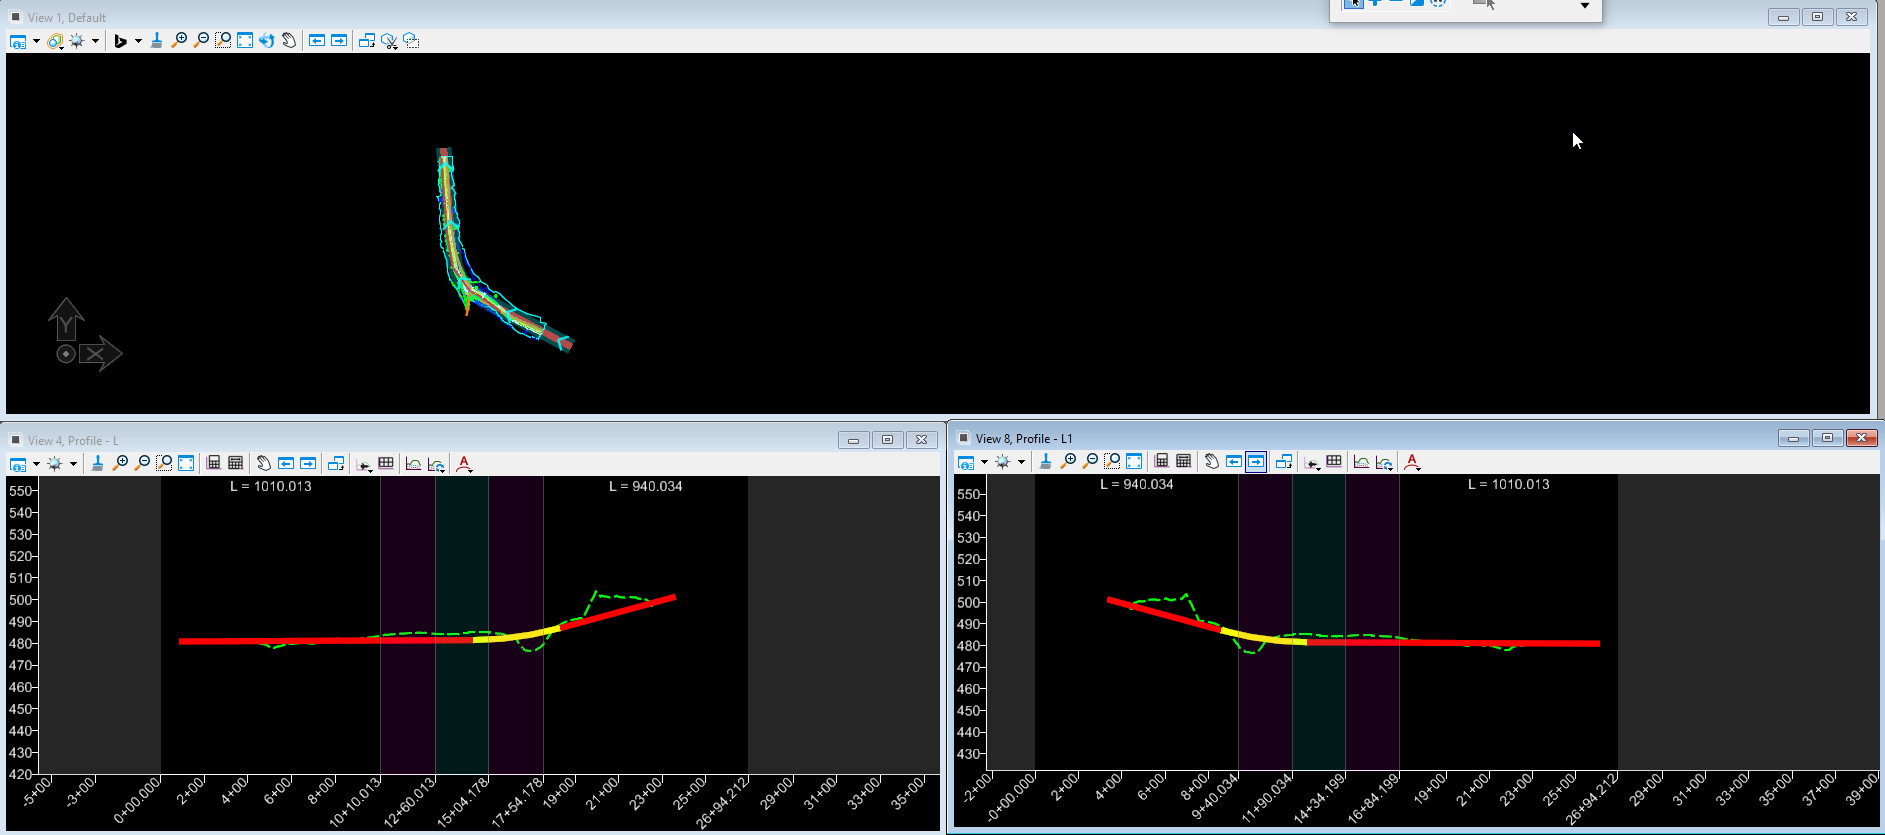Update View 4 with brush icon
The height and width of the screenshot is (835, 1885).
point(97,464)
